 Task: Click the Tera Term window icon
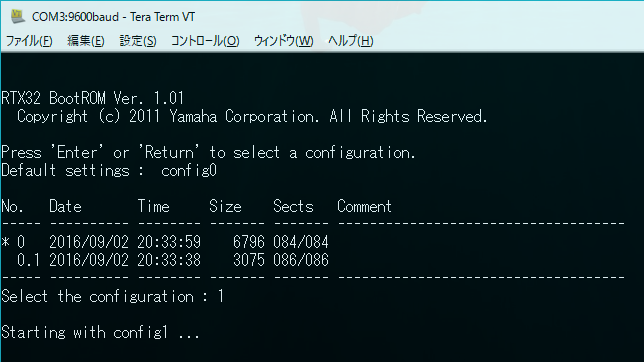18,16
